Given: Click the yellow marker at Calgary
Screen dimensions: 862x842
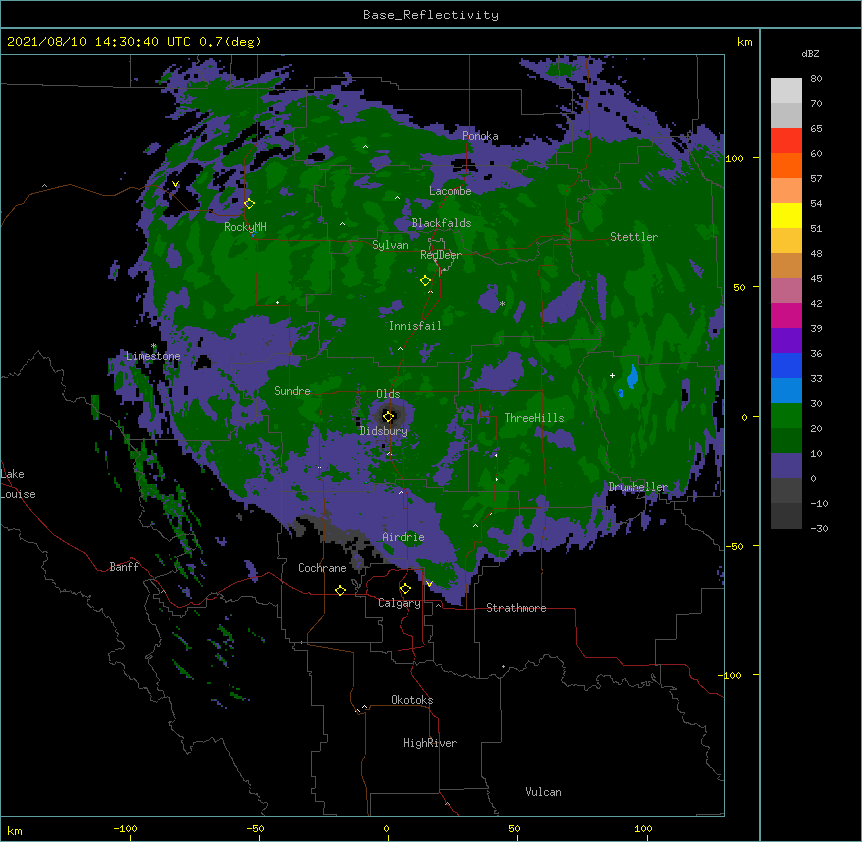Looking at the screenshot, I should [405, 589].
